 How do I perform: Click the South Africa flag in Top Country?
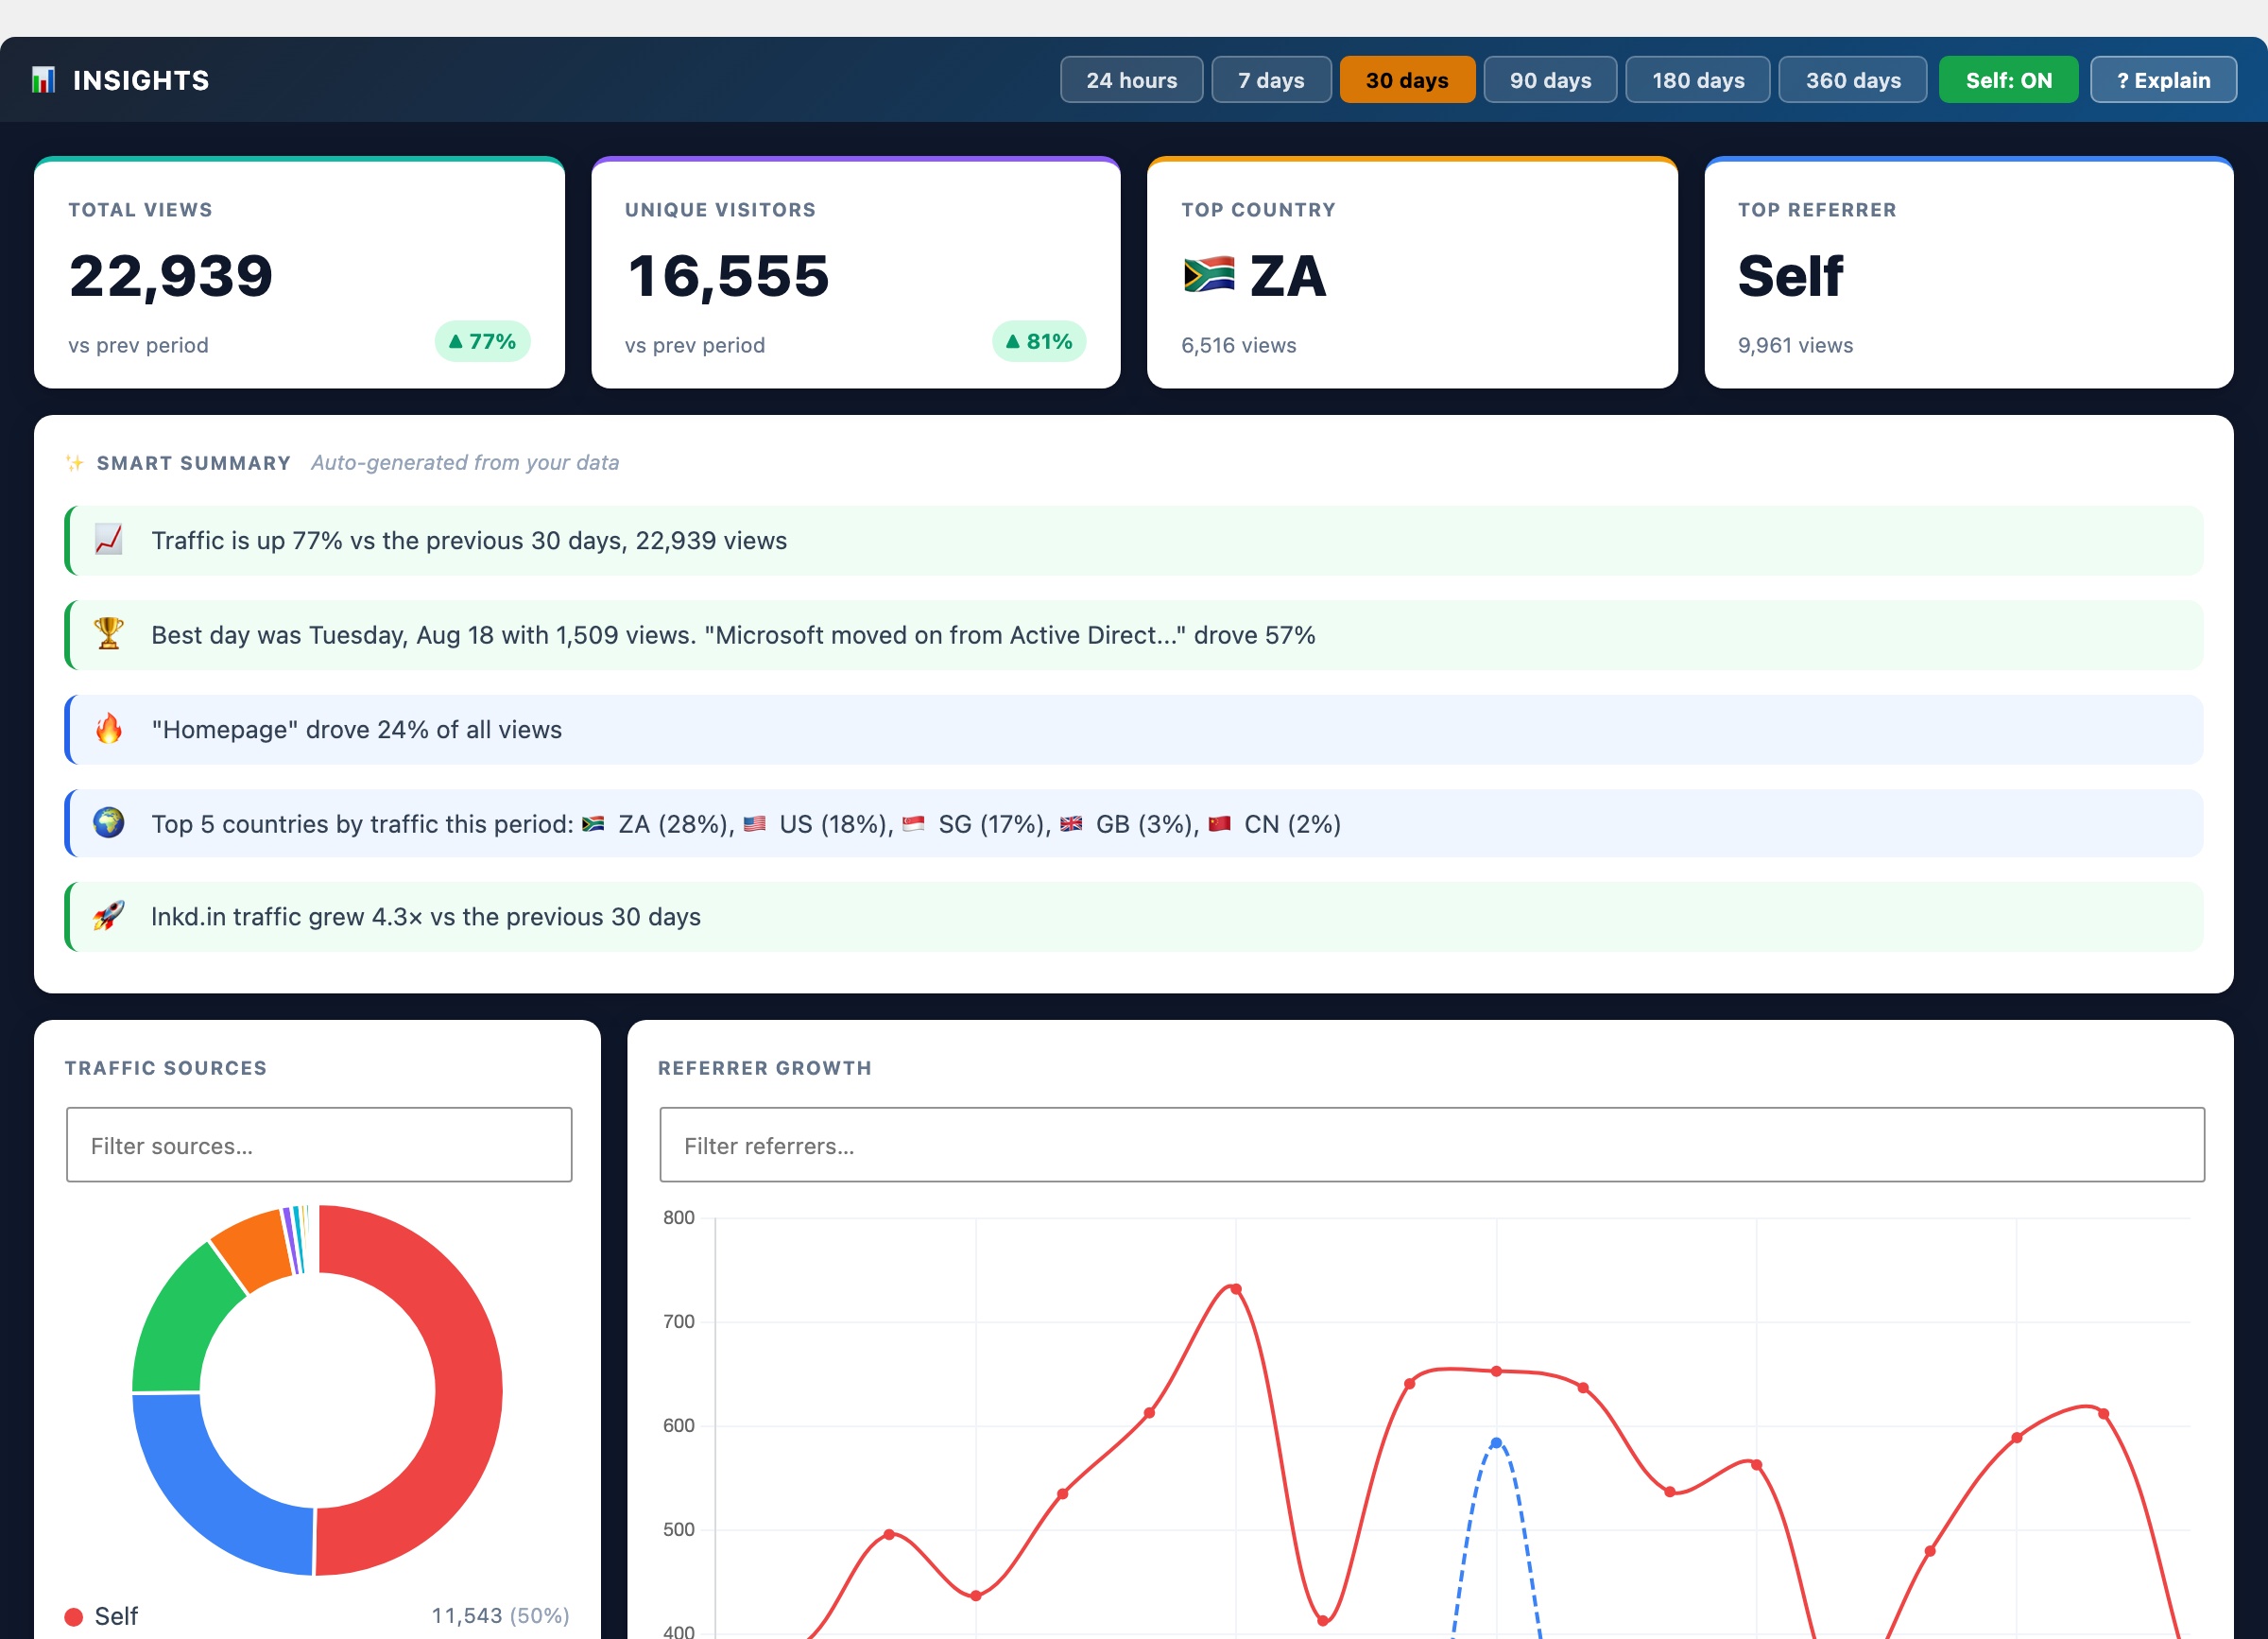[1209, 275]
